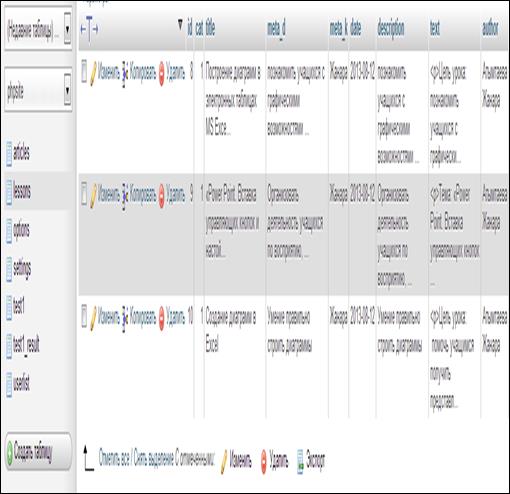510x494 pixels.
Task: Tick the checkbox for row id 10
Action: pos(84,315)
